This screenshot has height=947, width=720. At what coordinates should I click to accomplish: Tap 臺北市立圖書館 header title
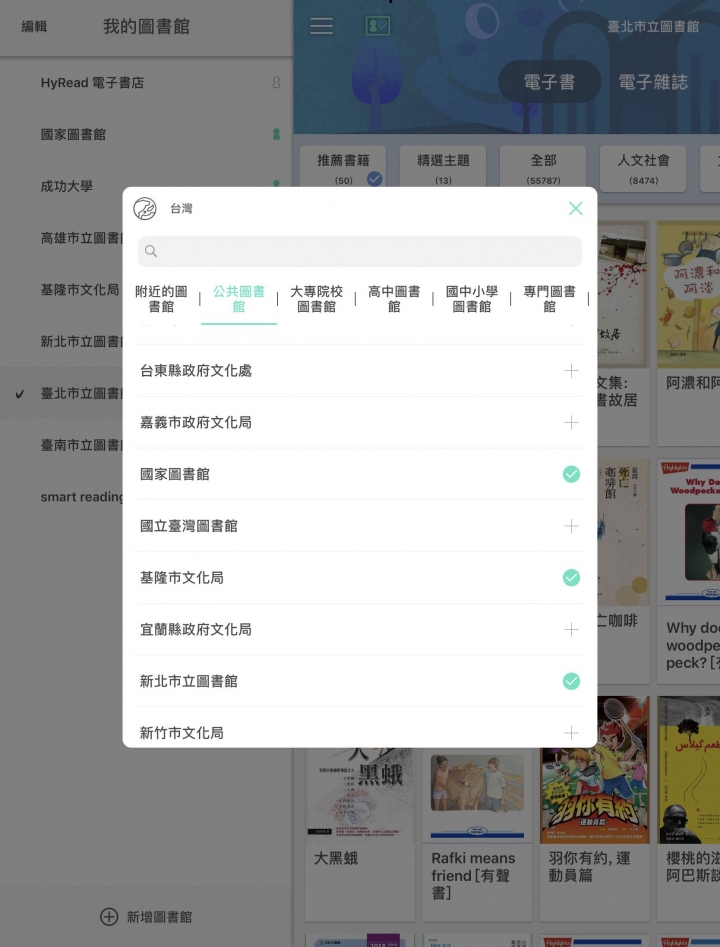click(x=653, y=27)
